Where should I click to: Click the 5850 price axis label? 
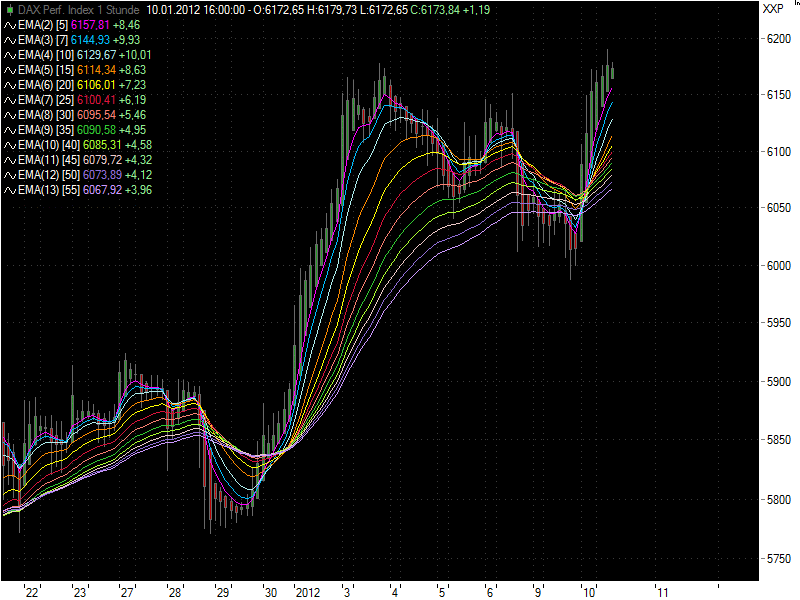[x=779, y=440]
